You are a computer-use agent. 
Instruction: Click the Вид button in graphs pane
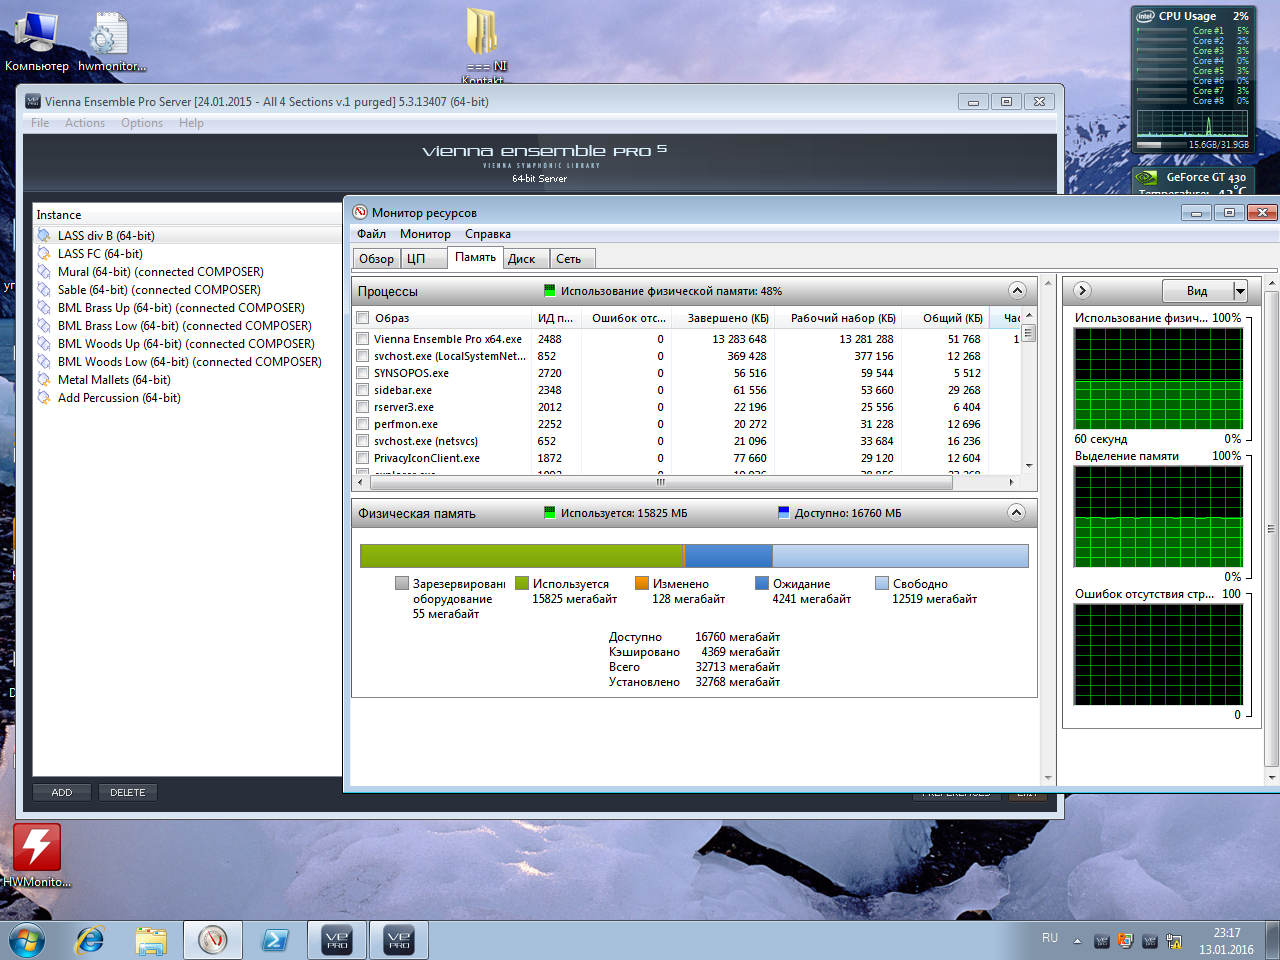(x=1197, y=291)
